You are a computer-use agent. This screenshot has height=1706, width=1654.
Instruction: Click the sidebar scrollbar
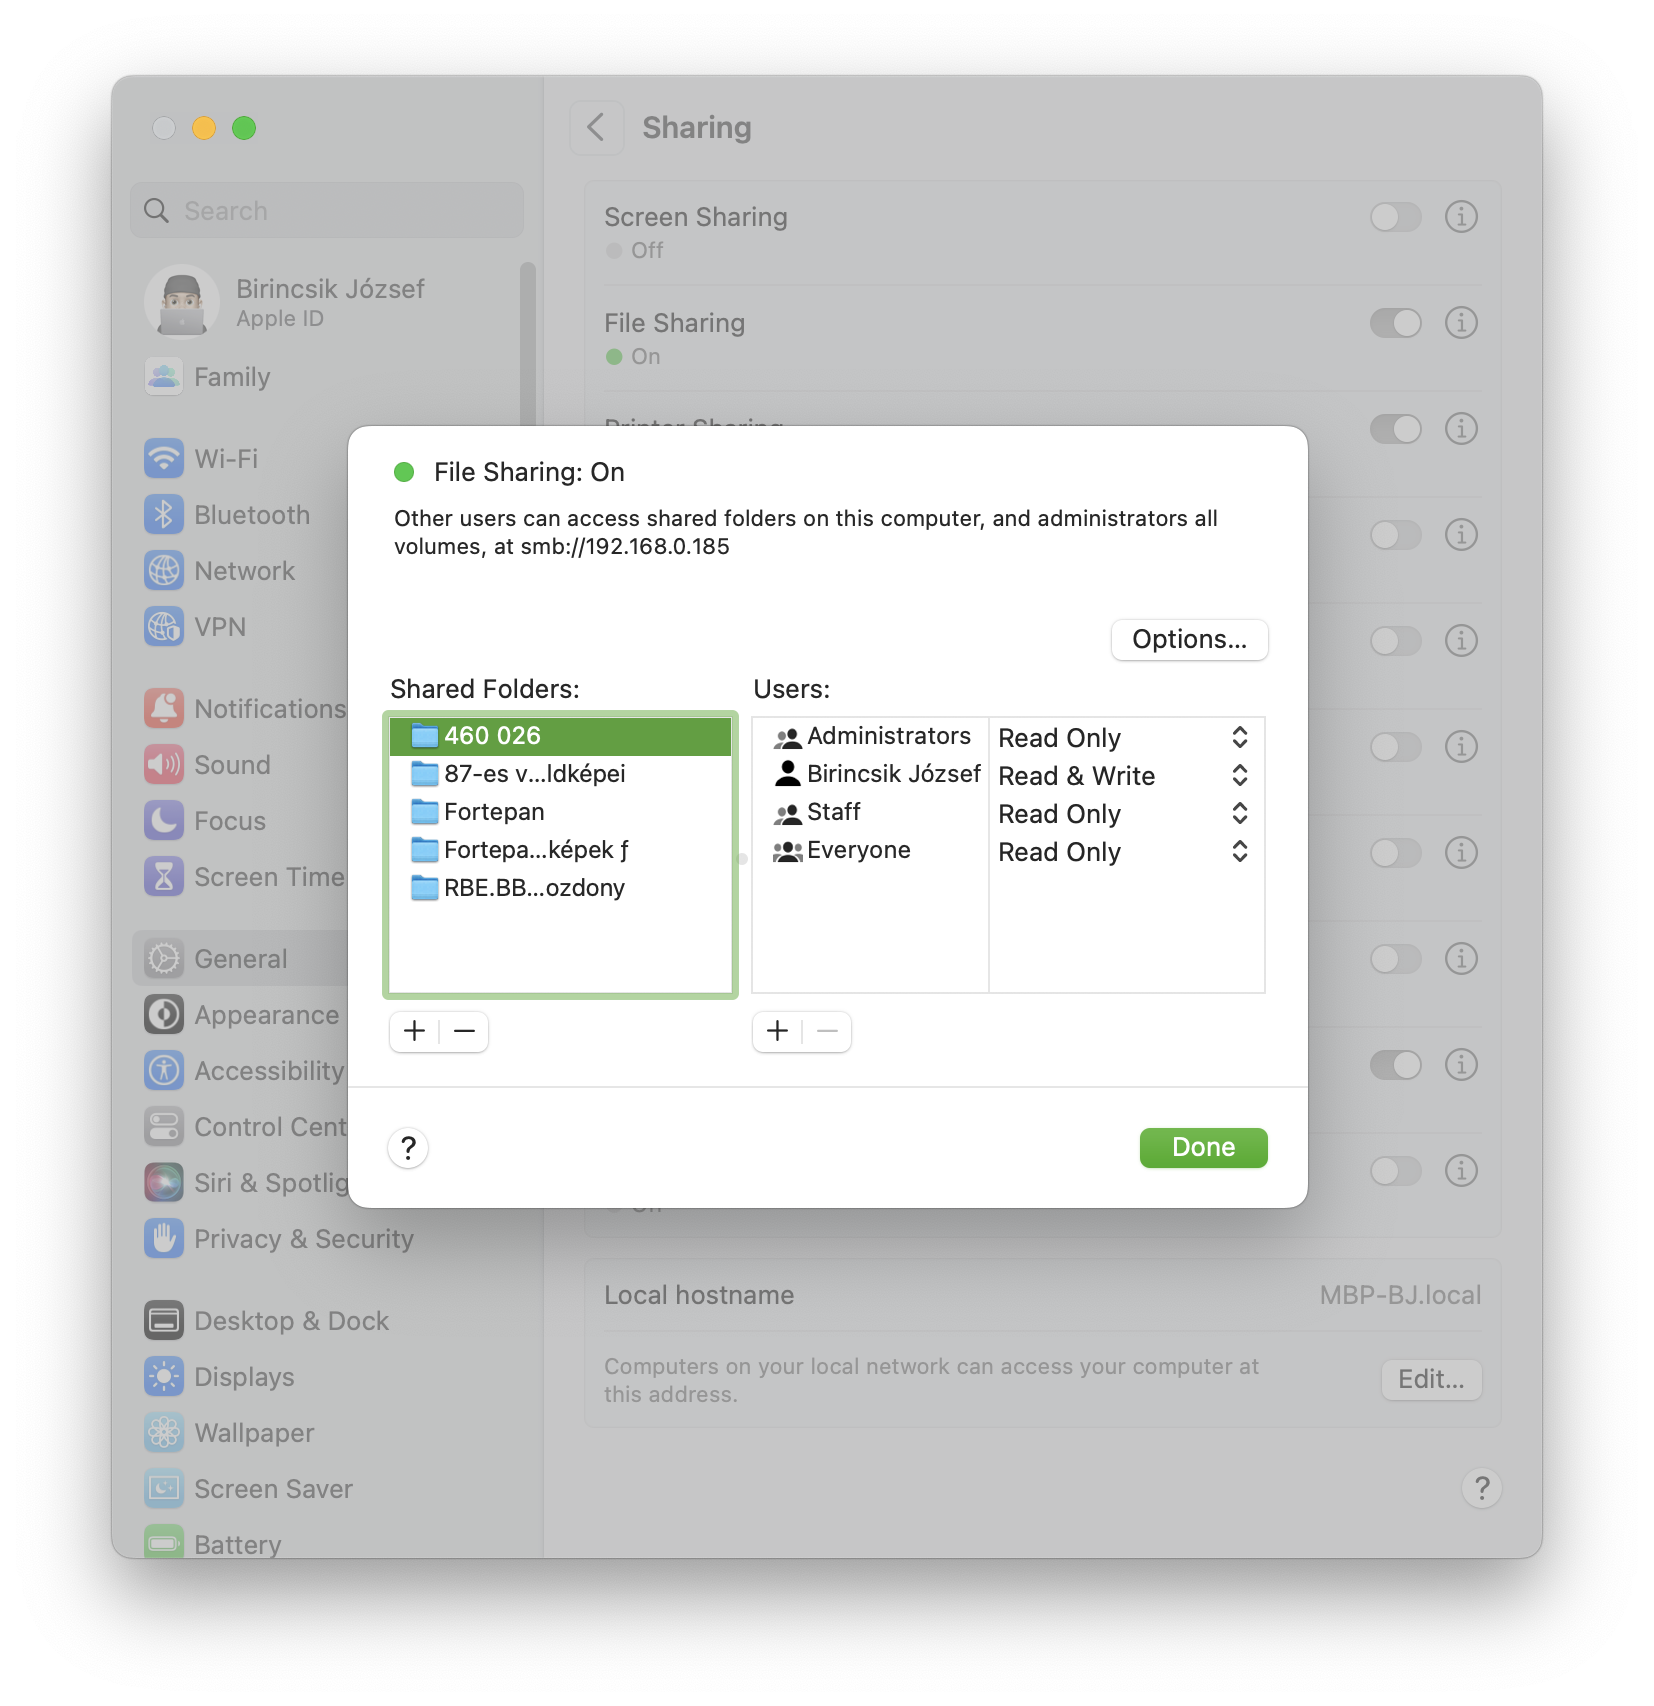coord(528,345)
